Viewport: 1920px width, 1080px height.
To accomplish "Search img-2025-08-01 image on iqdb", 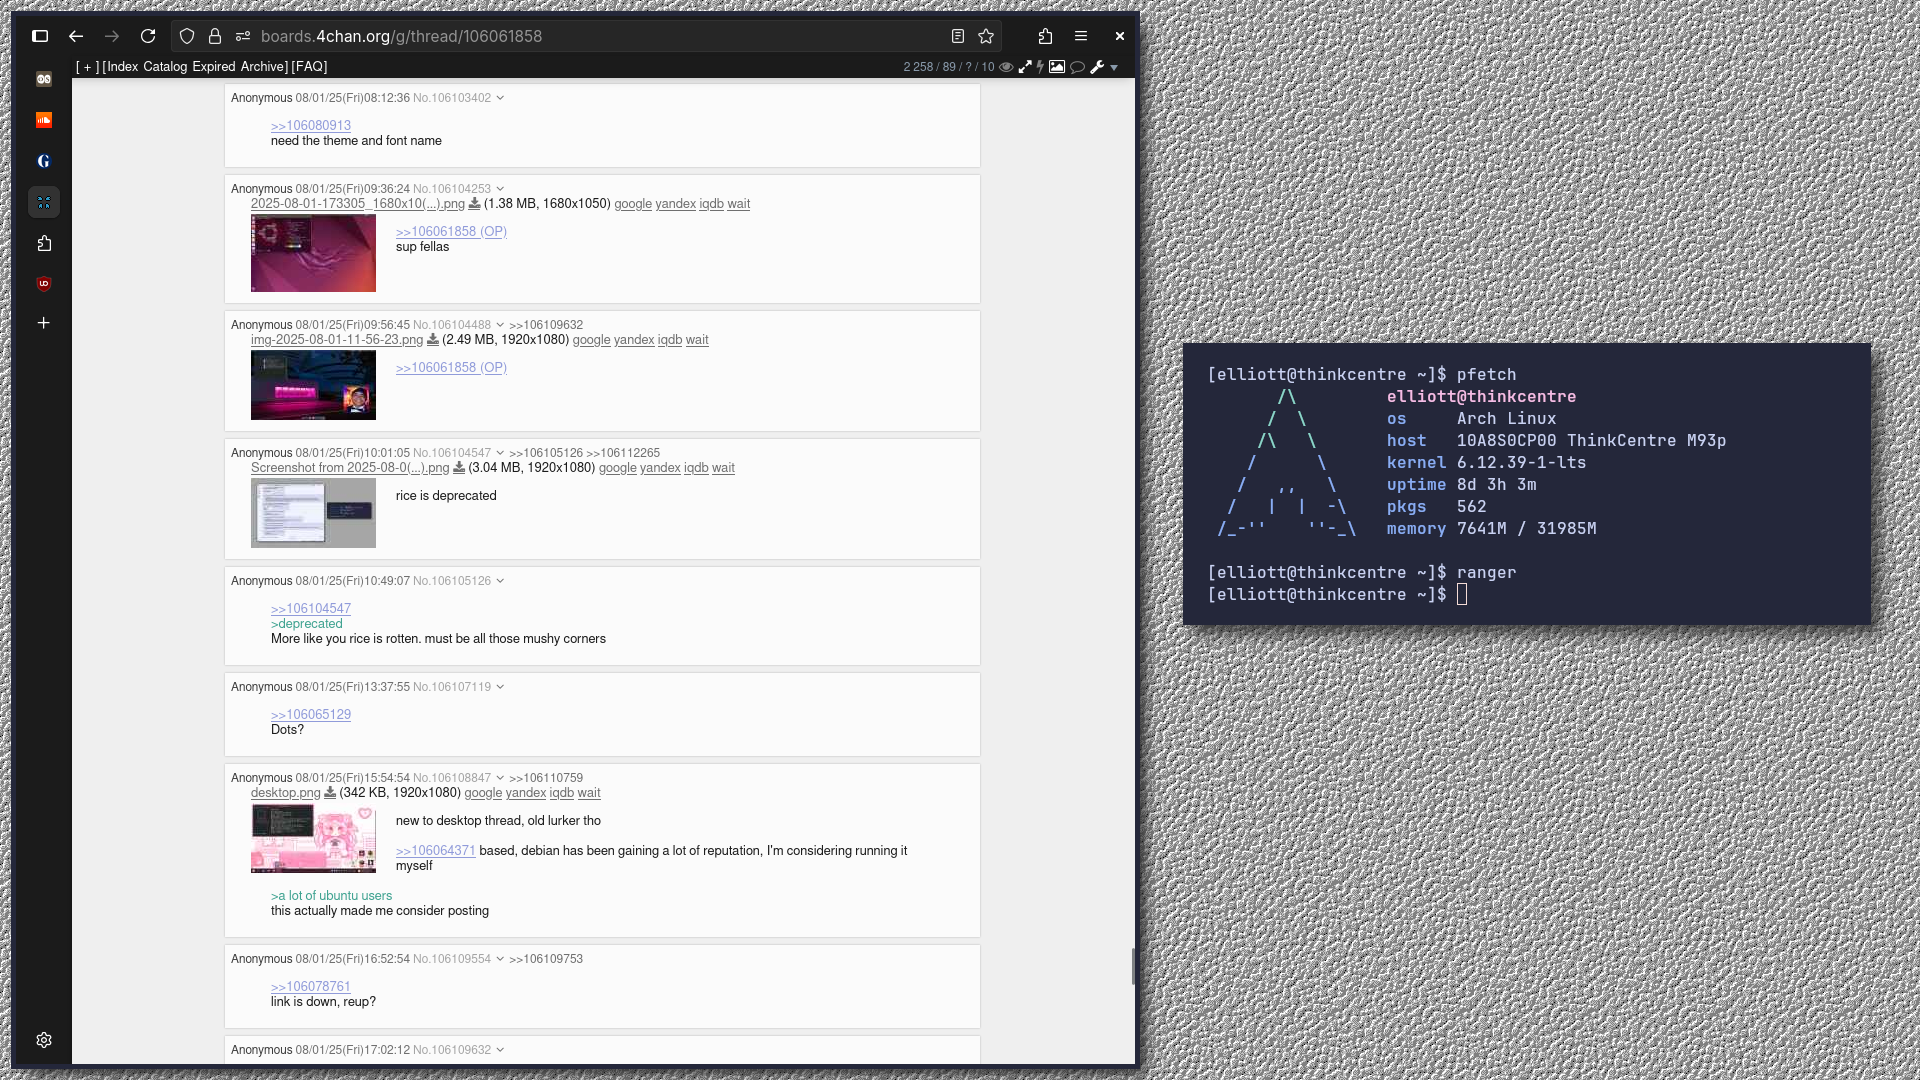I will pyautogui.click(x=670, y=340).
